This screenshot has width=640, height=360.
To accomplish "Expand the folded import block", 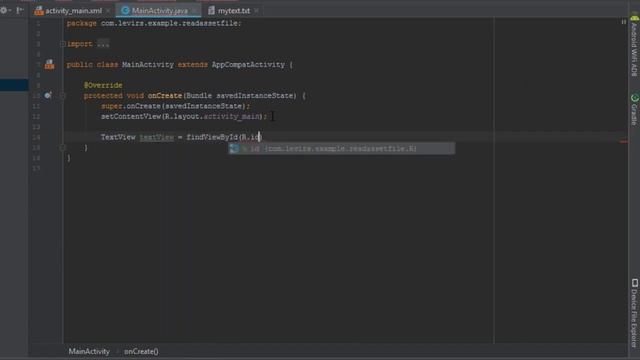I will pos(62,44).
